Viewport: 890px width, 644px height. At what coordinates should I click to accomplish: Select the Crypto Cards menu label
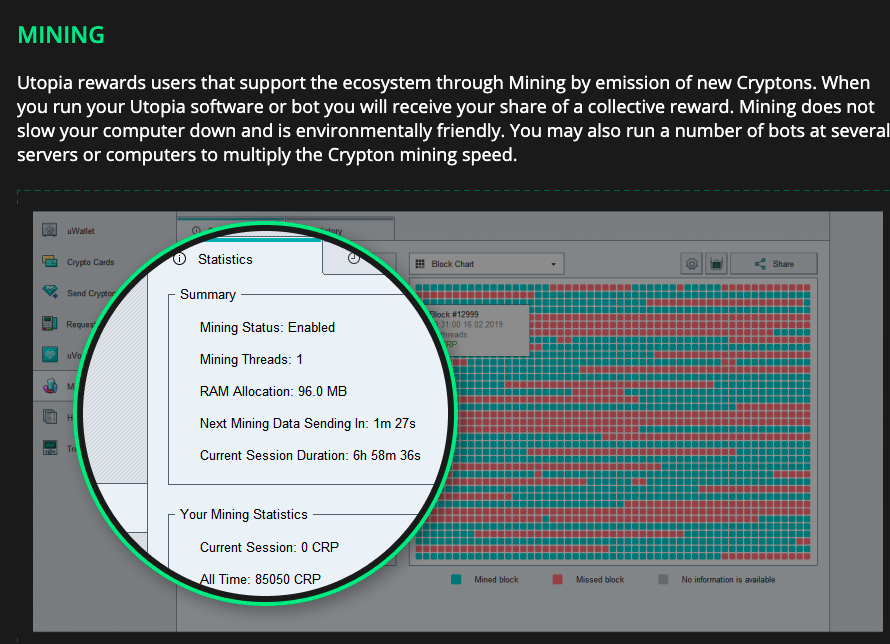[x=91, y=262]
